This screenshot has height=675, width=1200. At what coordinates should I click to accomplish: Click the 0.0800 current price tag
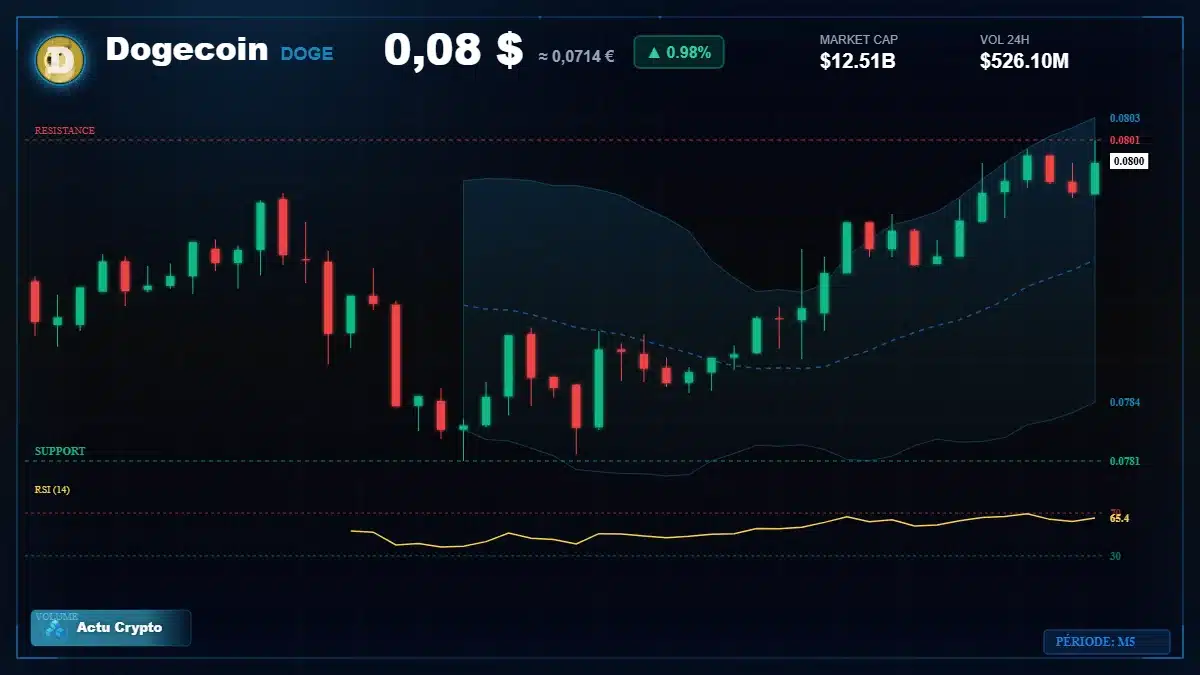coord(1129,161)
